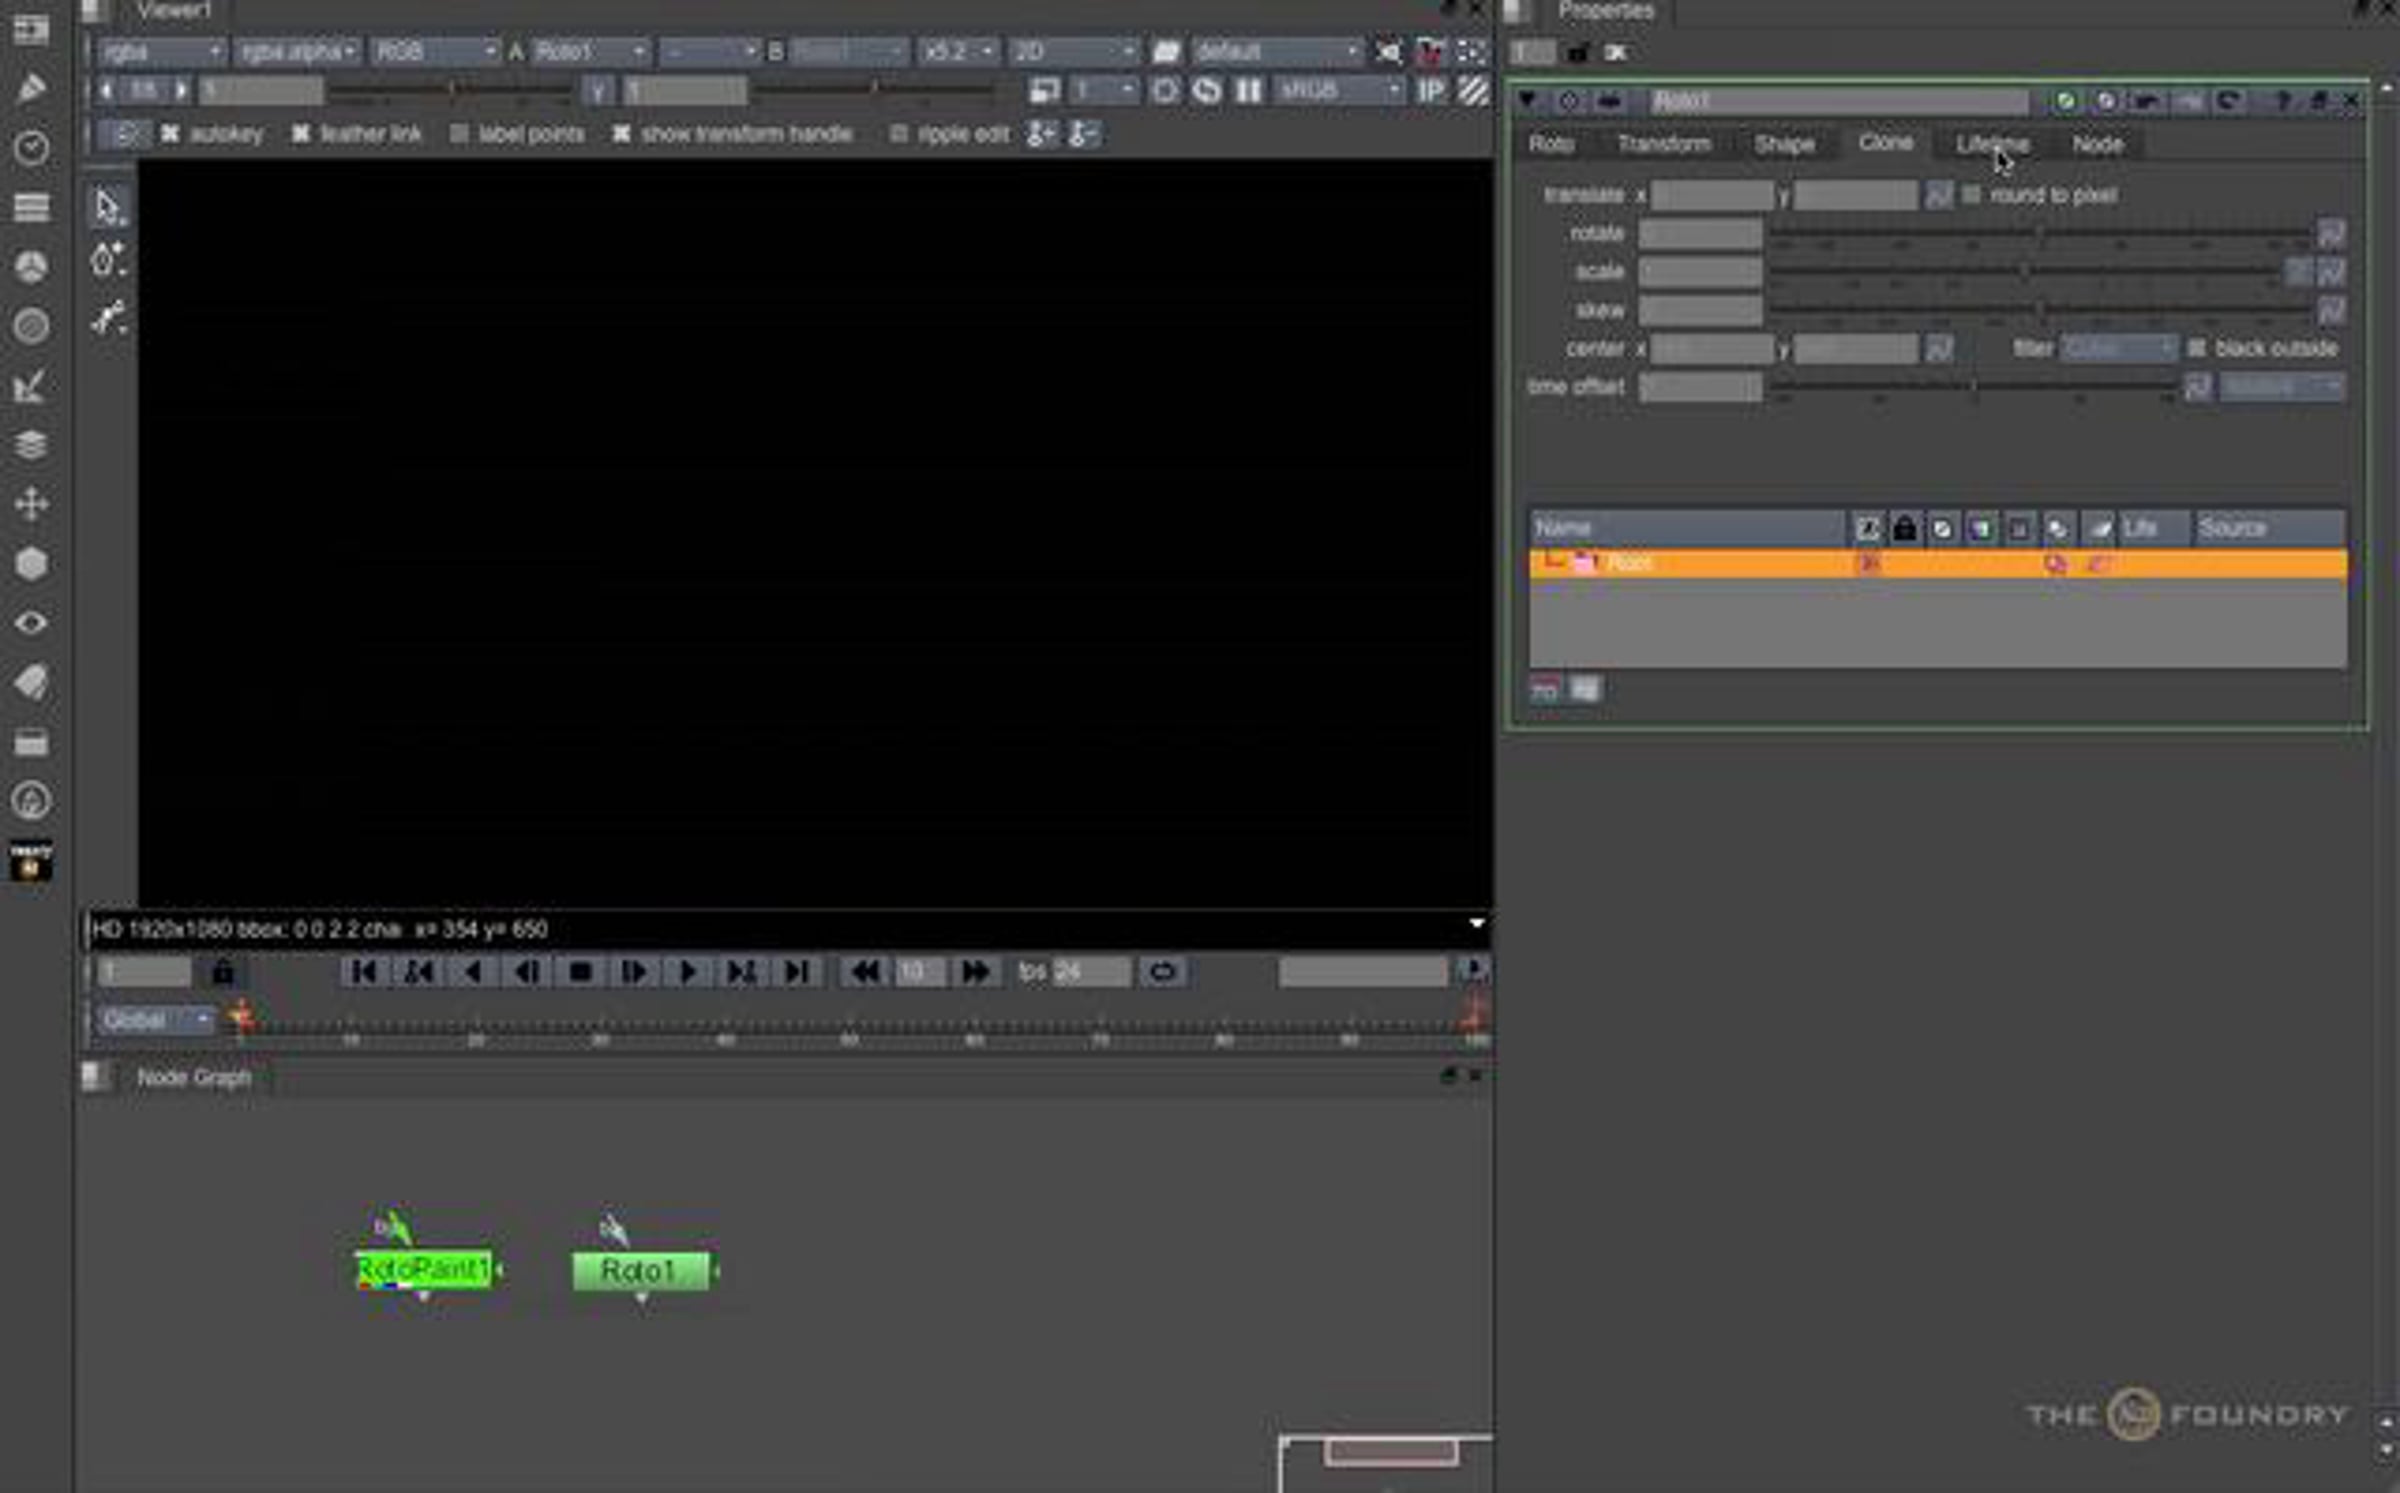
Task: Click the lock icon beside the frame field
Action: 223,971
